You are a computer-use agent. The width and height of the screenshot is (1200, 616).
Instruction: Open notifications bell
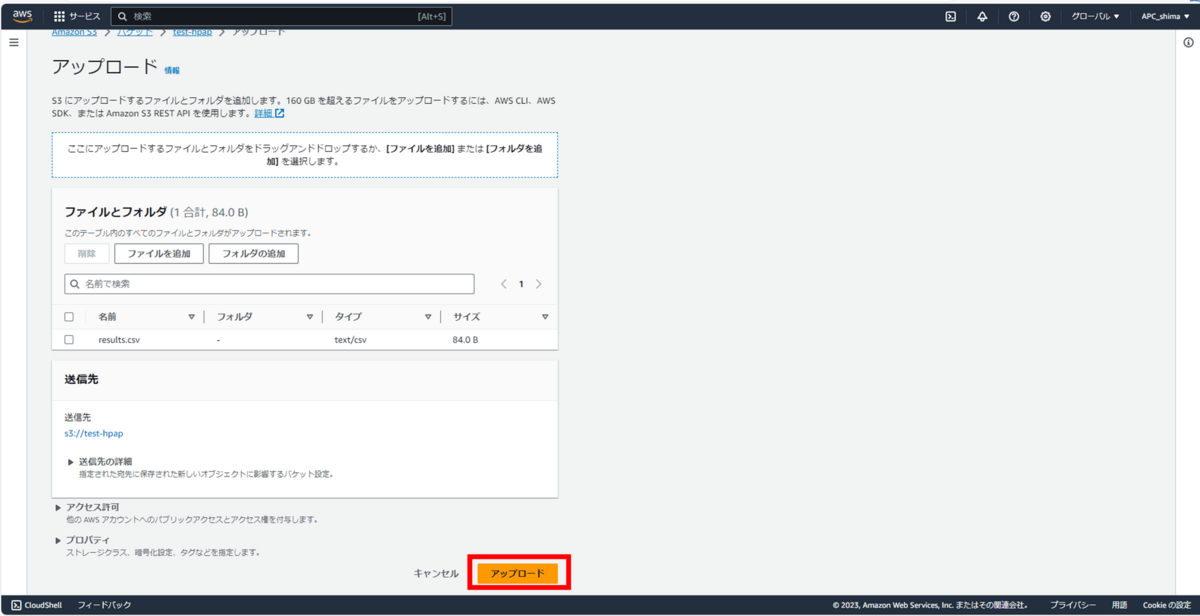982,16
